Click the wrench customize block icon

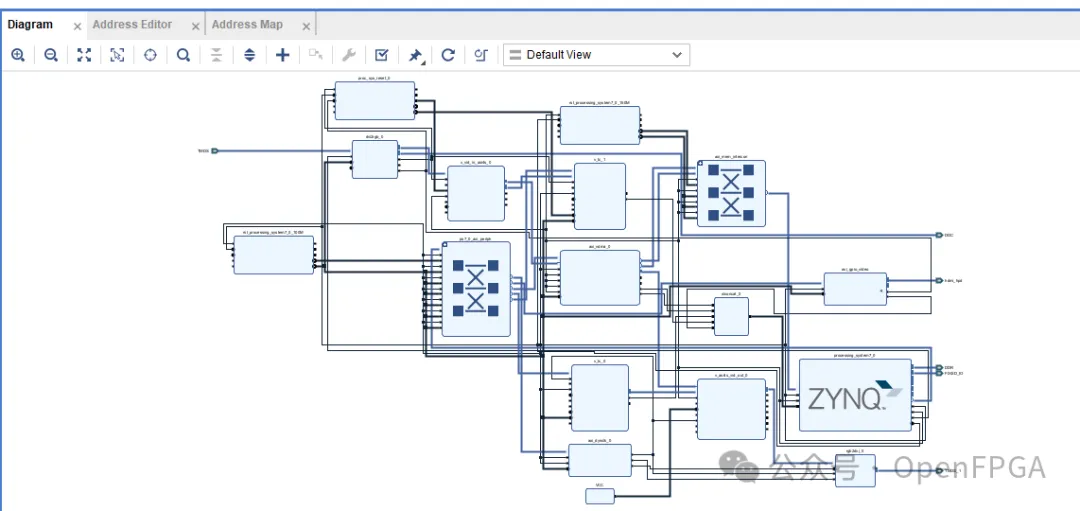349,55
